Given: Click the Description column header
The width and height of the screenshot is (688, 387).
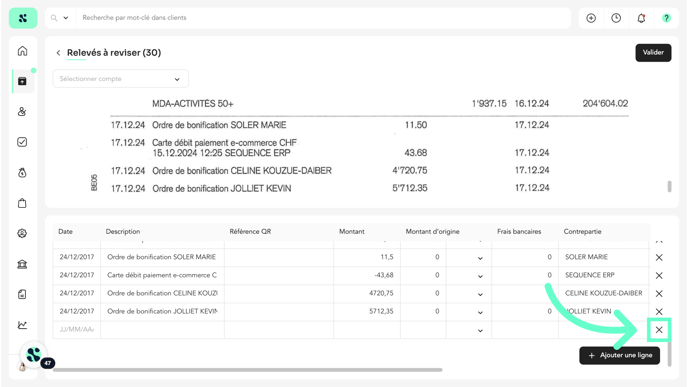Looking at the screenshot, I should pyautogui.click(x=123, y=232).
